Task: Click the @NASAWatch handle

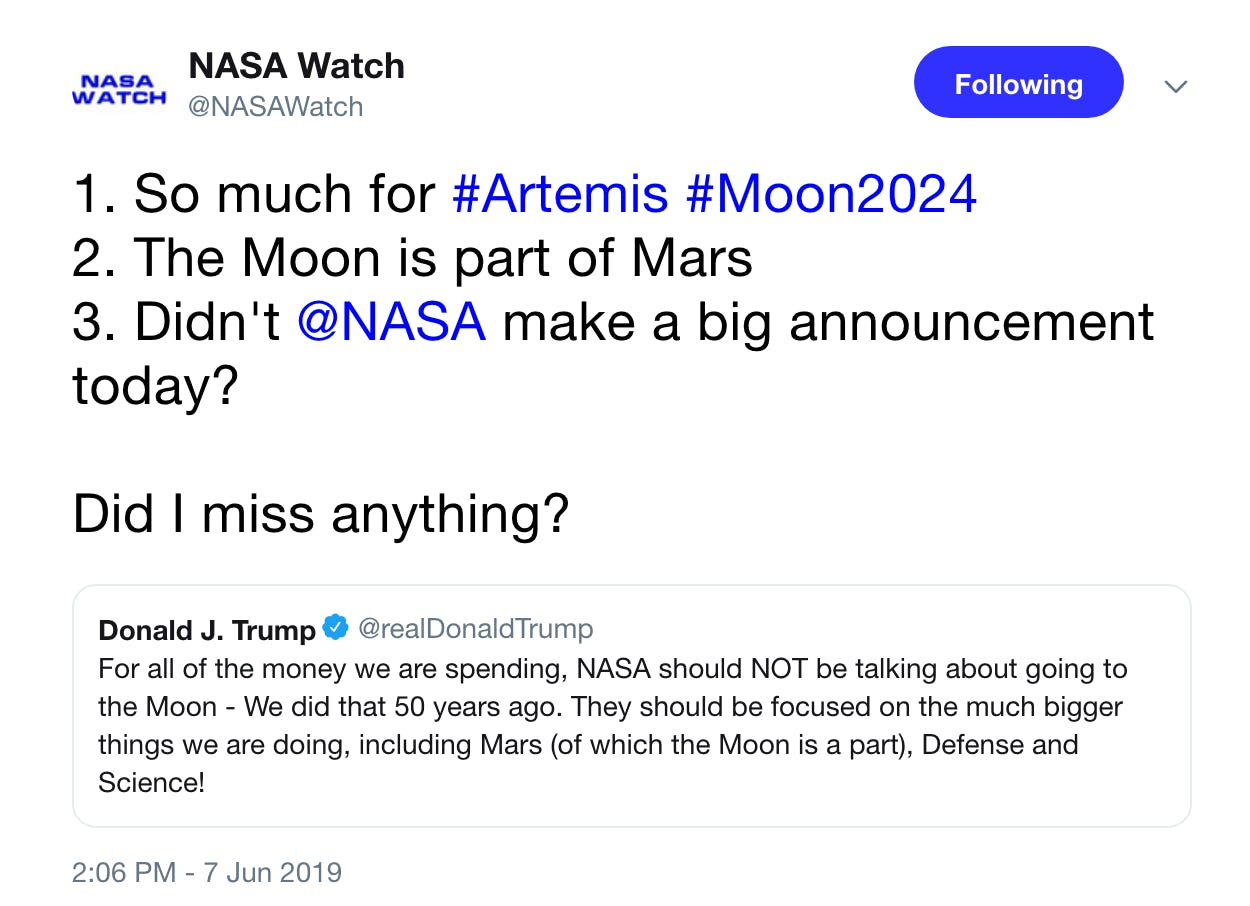Action: 275,107
